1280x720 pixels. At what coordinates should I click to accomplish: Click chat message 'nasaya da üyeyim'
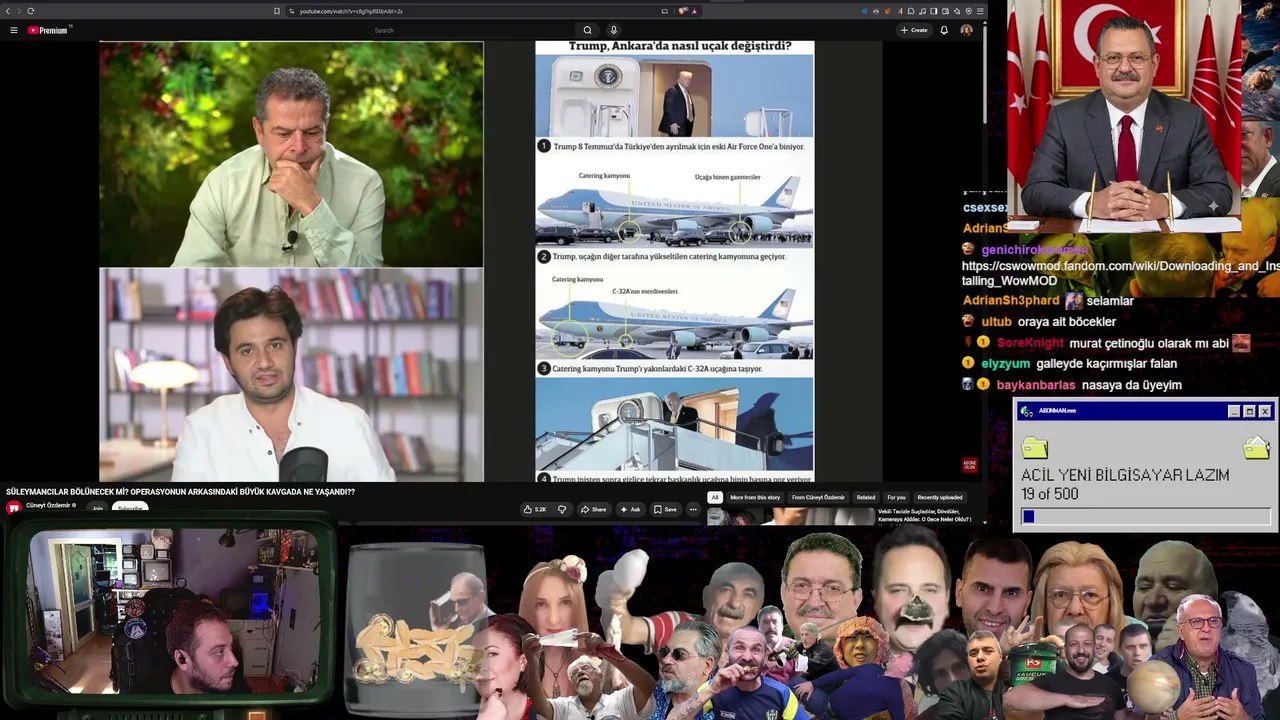[1131, 385]
